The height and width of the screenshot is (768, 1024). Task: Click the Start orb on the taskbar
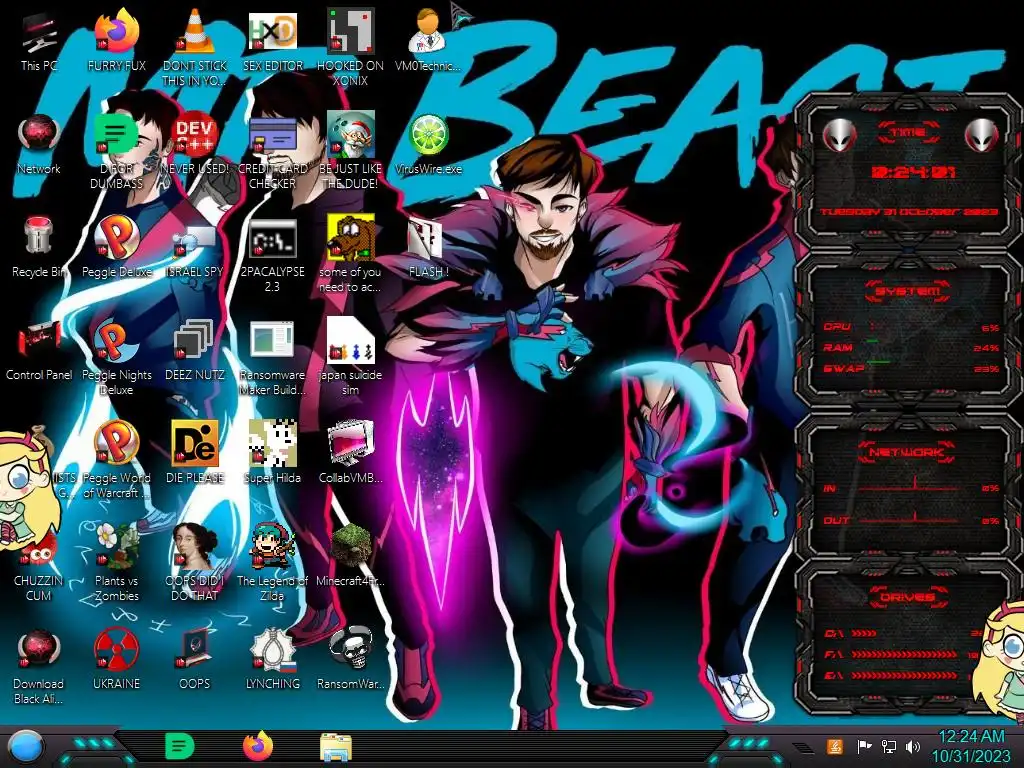[x=25, y=746]
